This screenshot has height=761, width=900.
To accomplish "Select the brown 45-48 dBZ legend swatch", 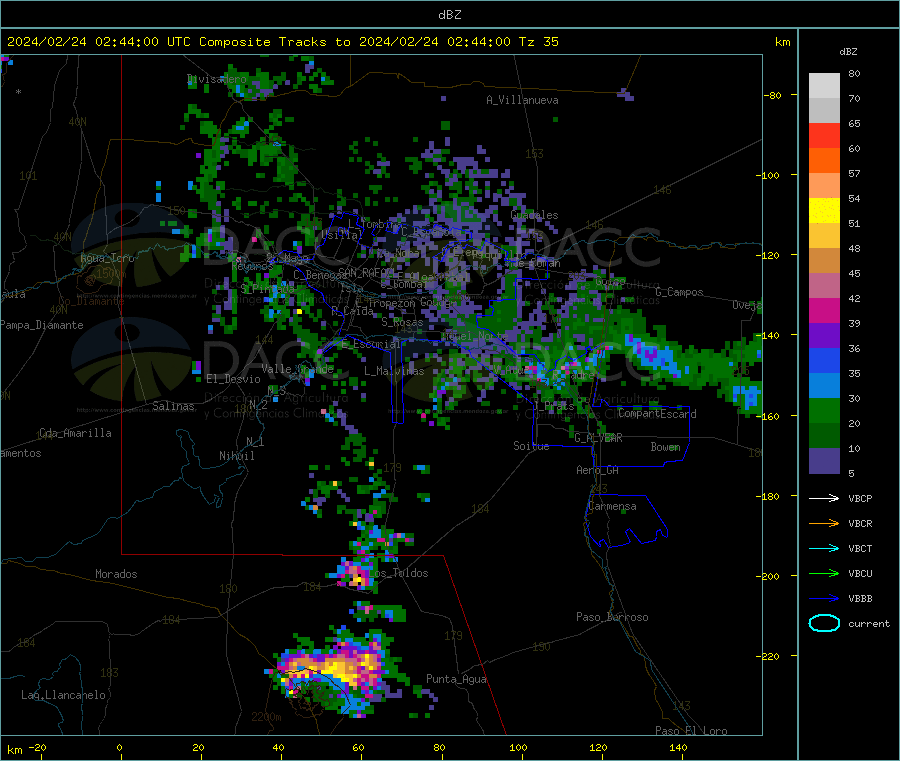I will pyautogui.click(x=824, y=261).
